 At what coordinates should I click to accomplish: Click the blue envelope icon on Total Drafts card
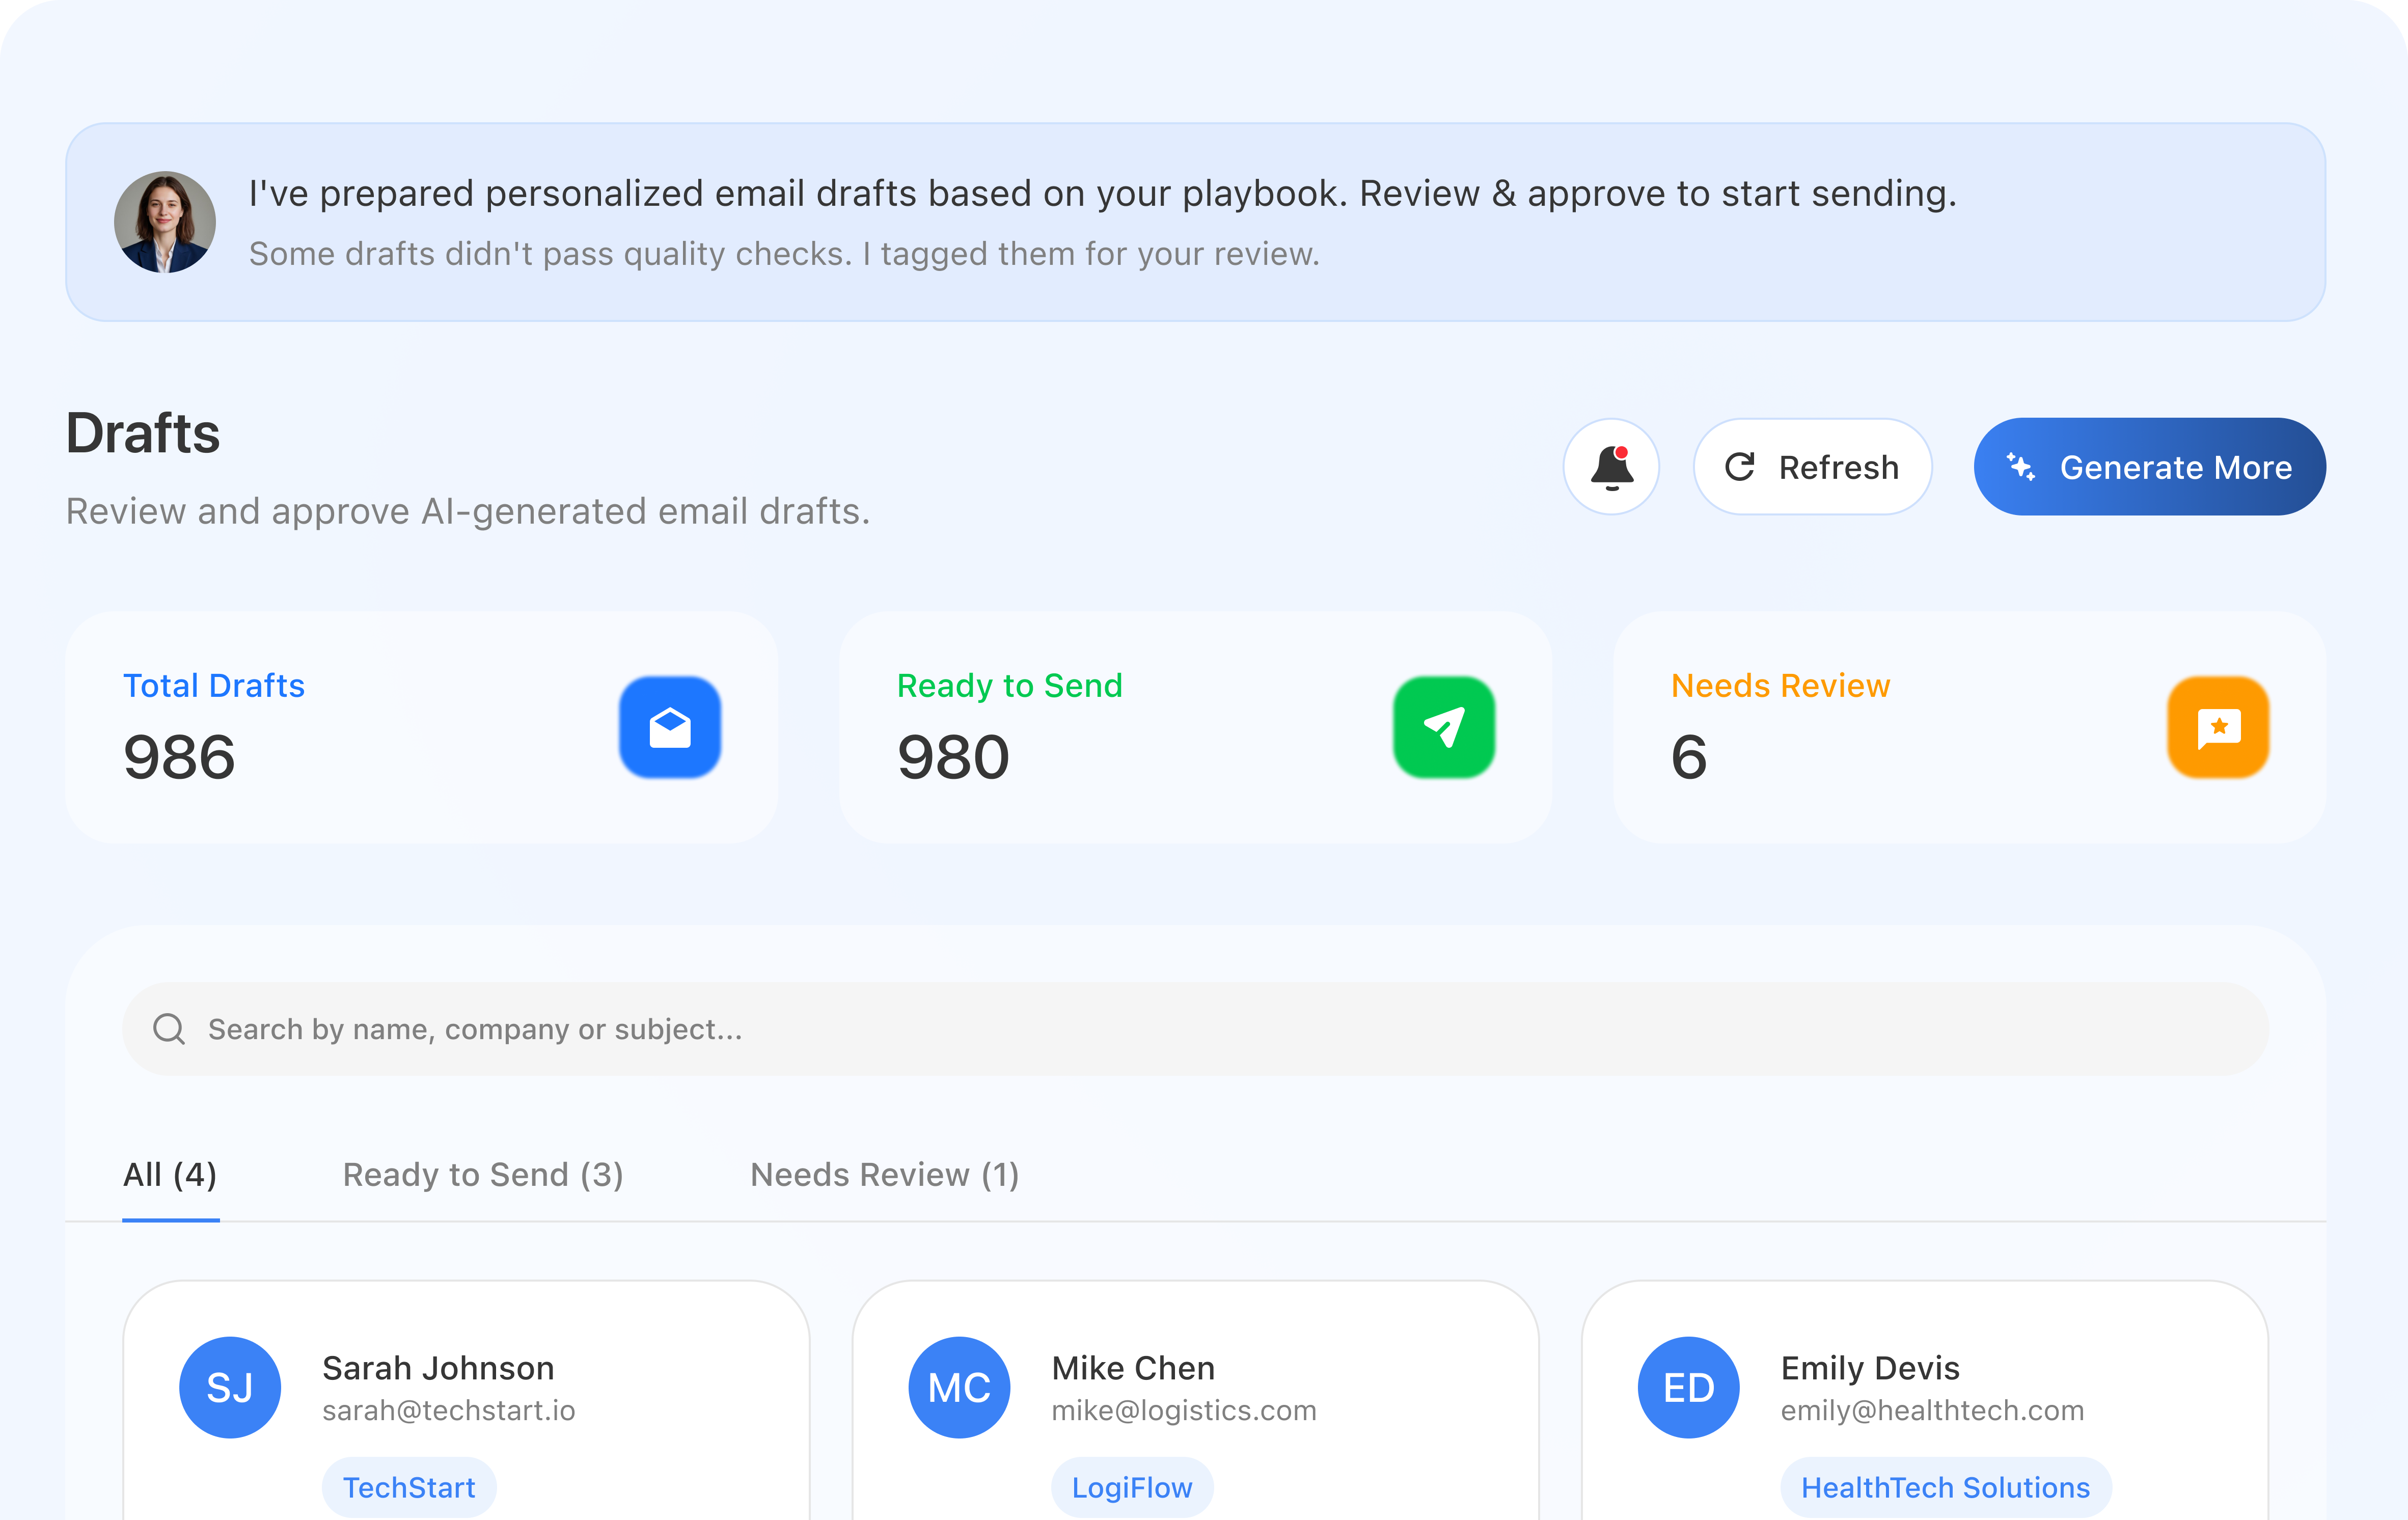[670, 727]
